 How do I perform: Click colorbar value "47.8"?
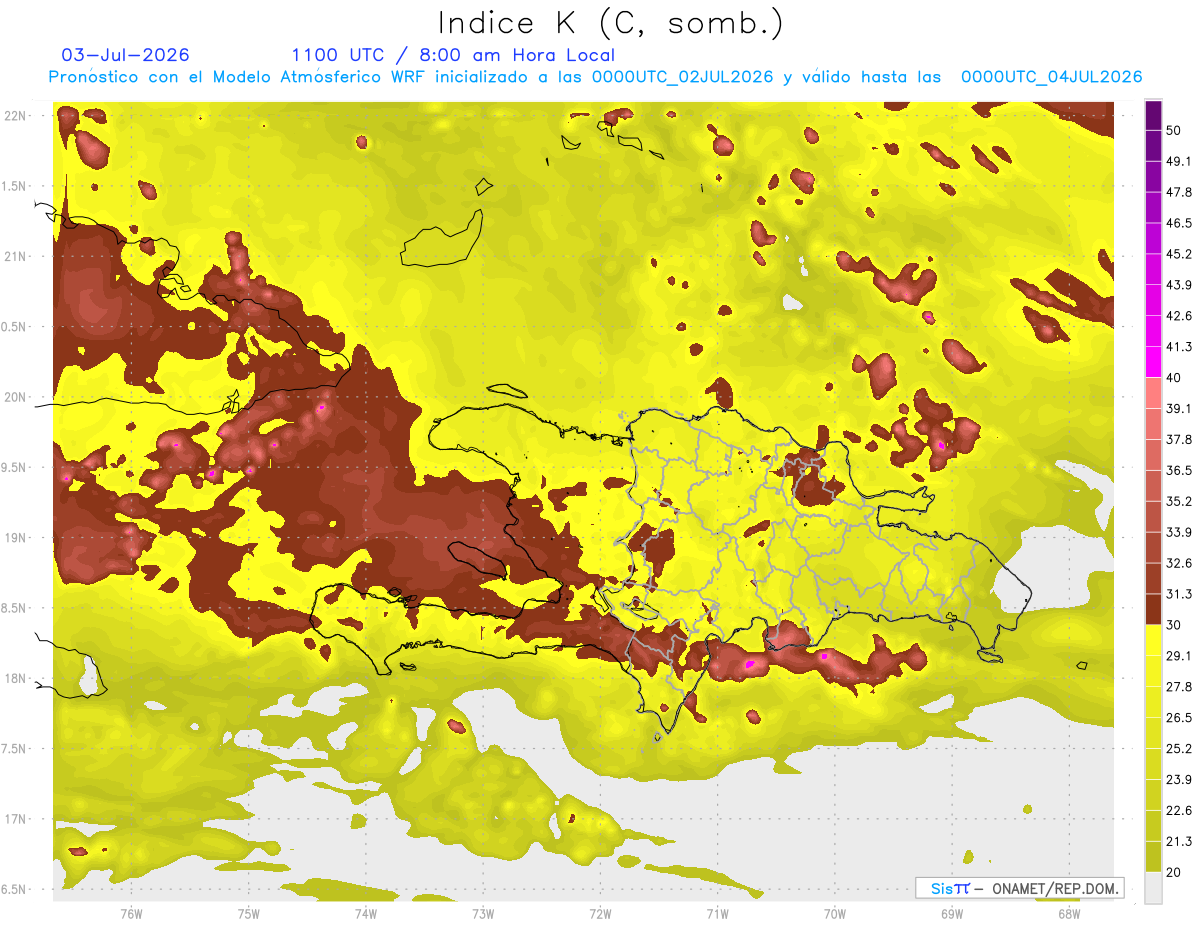point(1179,192)
